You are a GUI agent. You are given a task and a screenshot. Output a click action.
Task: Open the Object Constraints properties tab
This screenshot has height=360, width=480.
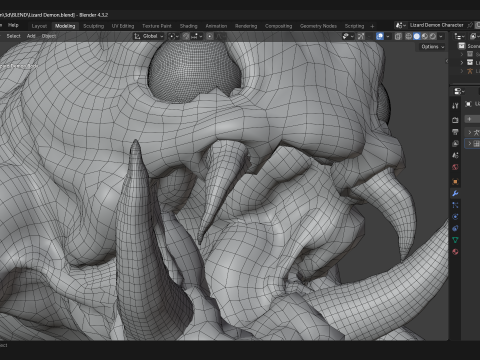point(455,228)
